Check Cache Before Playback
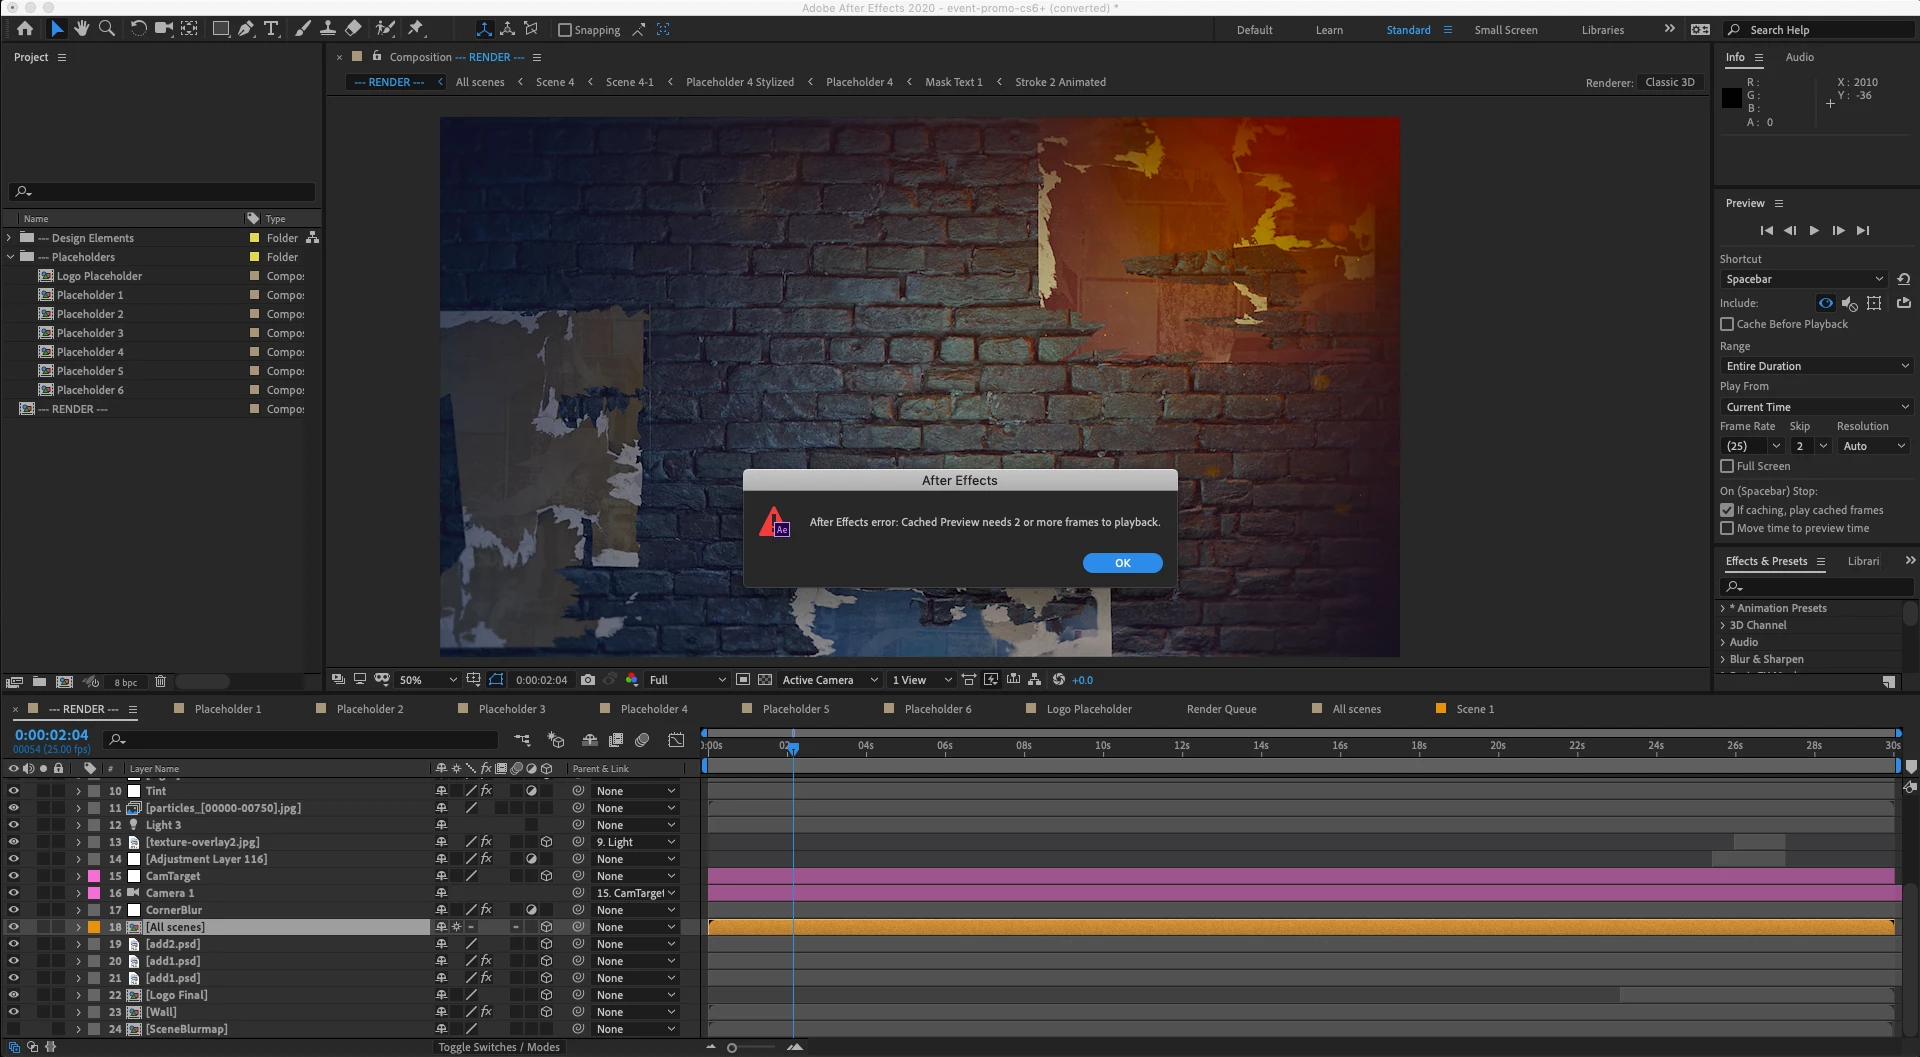This screenshot has height=1057, width=1920. (x=1727, y=324)
